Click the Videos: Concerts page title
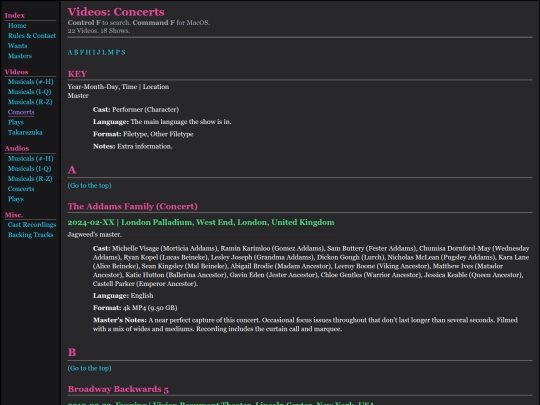540x405 pixels. pyautogui.click(x=116, y=12)
